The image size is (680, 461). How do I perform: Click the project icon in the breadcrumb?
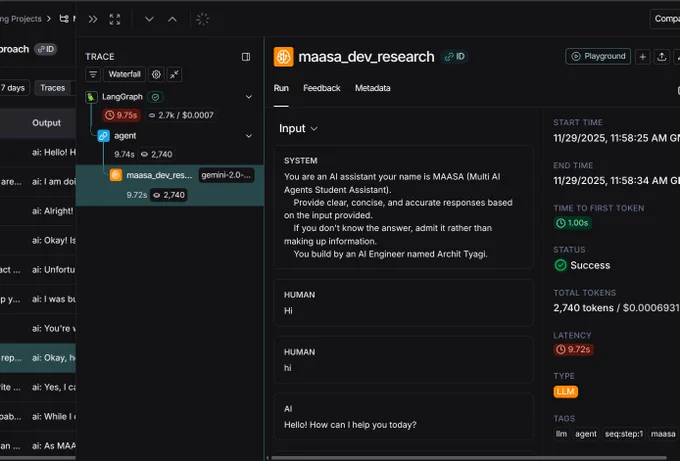(x=64, y=19)
